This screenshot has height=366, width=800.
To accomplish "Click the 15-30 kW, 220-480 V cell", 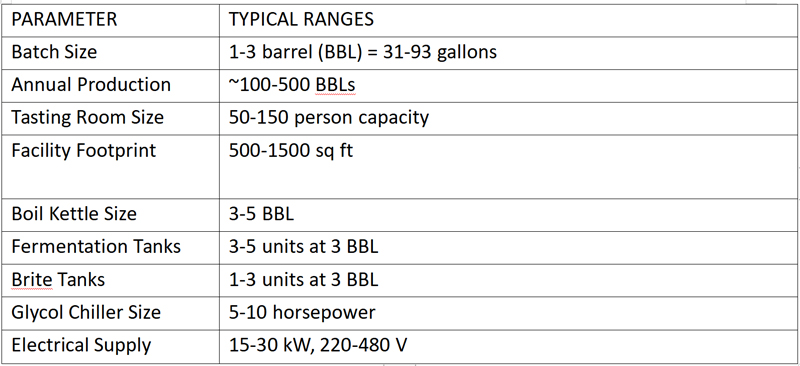I will click(x=509, y=346).
